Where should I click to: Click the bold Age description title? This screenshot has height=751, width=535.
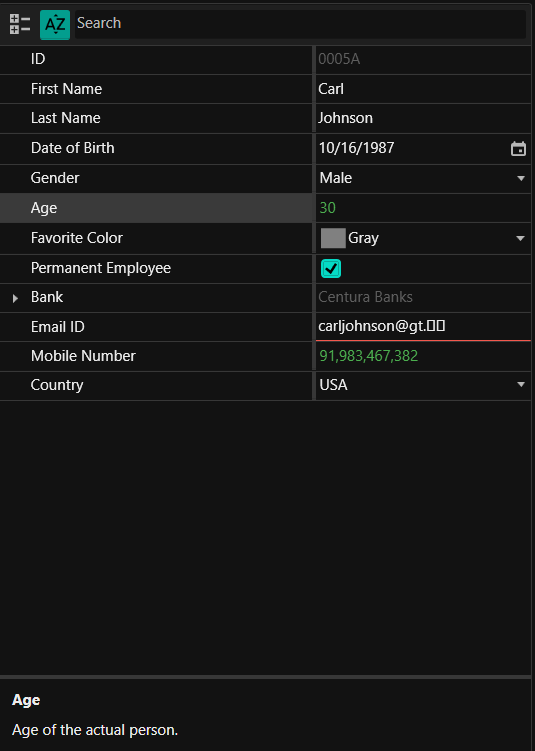tap(26, 700)
